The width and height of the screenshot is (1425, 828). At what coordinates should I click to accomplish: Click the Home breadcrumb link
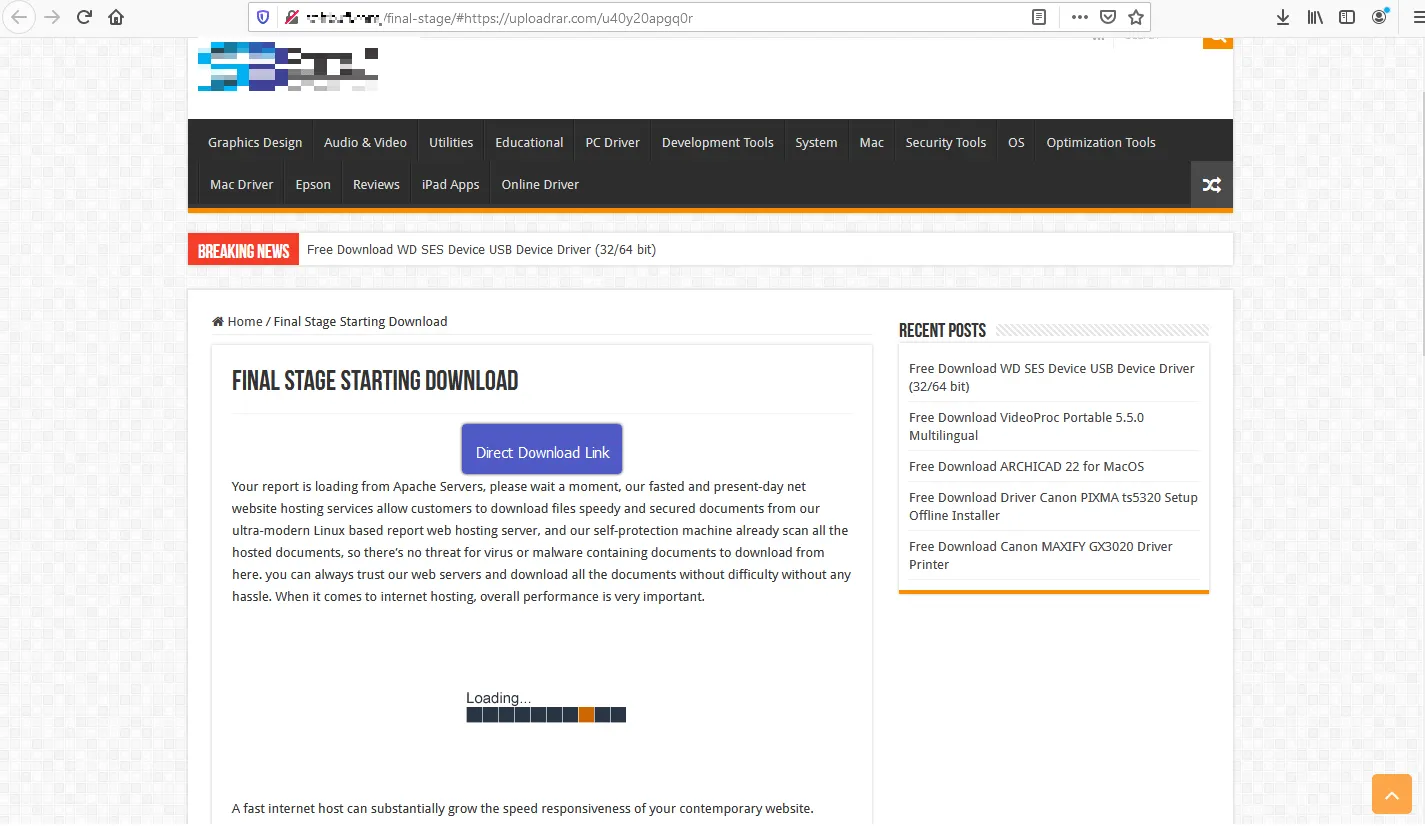pos(244,322)
